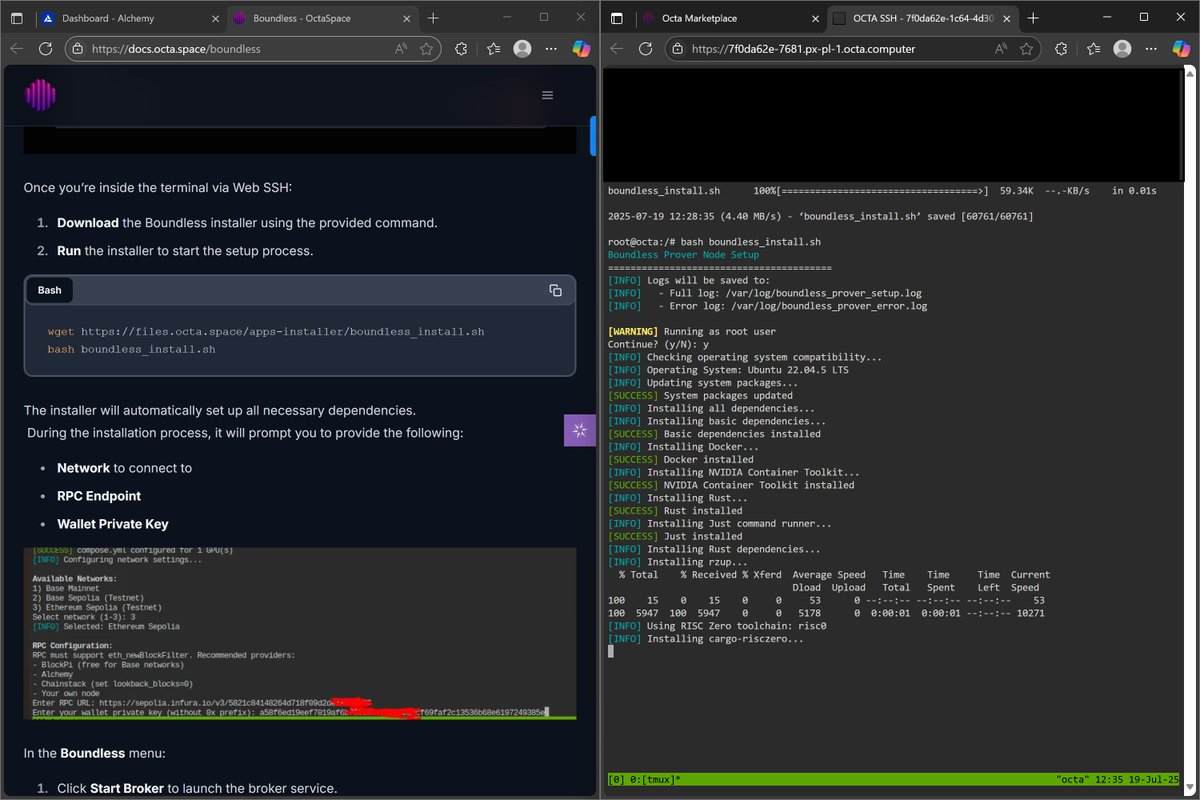Select the Boundless - OctaSpace tab

click(320, 18)
